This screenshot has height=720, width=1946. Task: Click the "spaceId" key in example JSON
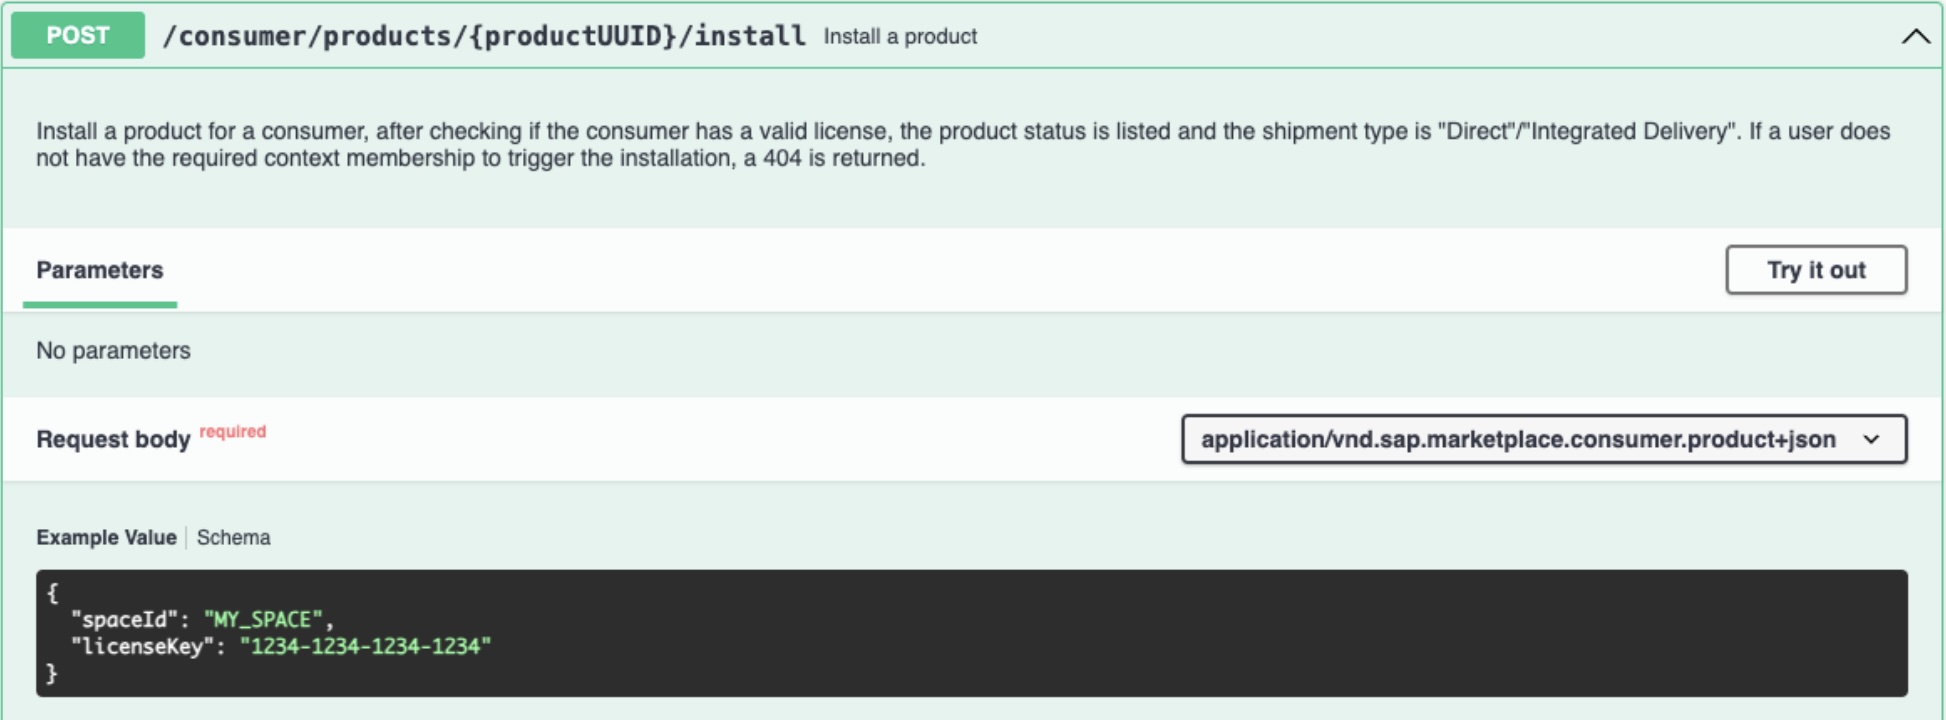(125, 620)
